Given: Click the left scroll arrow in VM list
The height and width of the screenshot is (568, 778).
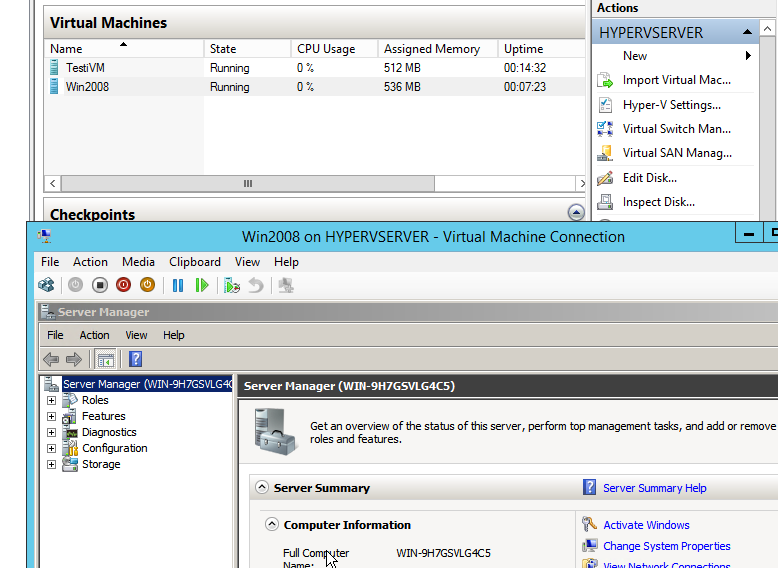Looking at the screenshot, I should [53, 184].
